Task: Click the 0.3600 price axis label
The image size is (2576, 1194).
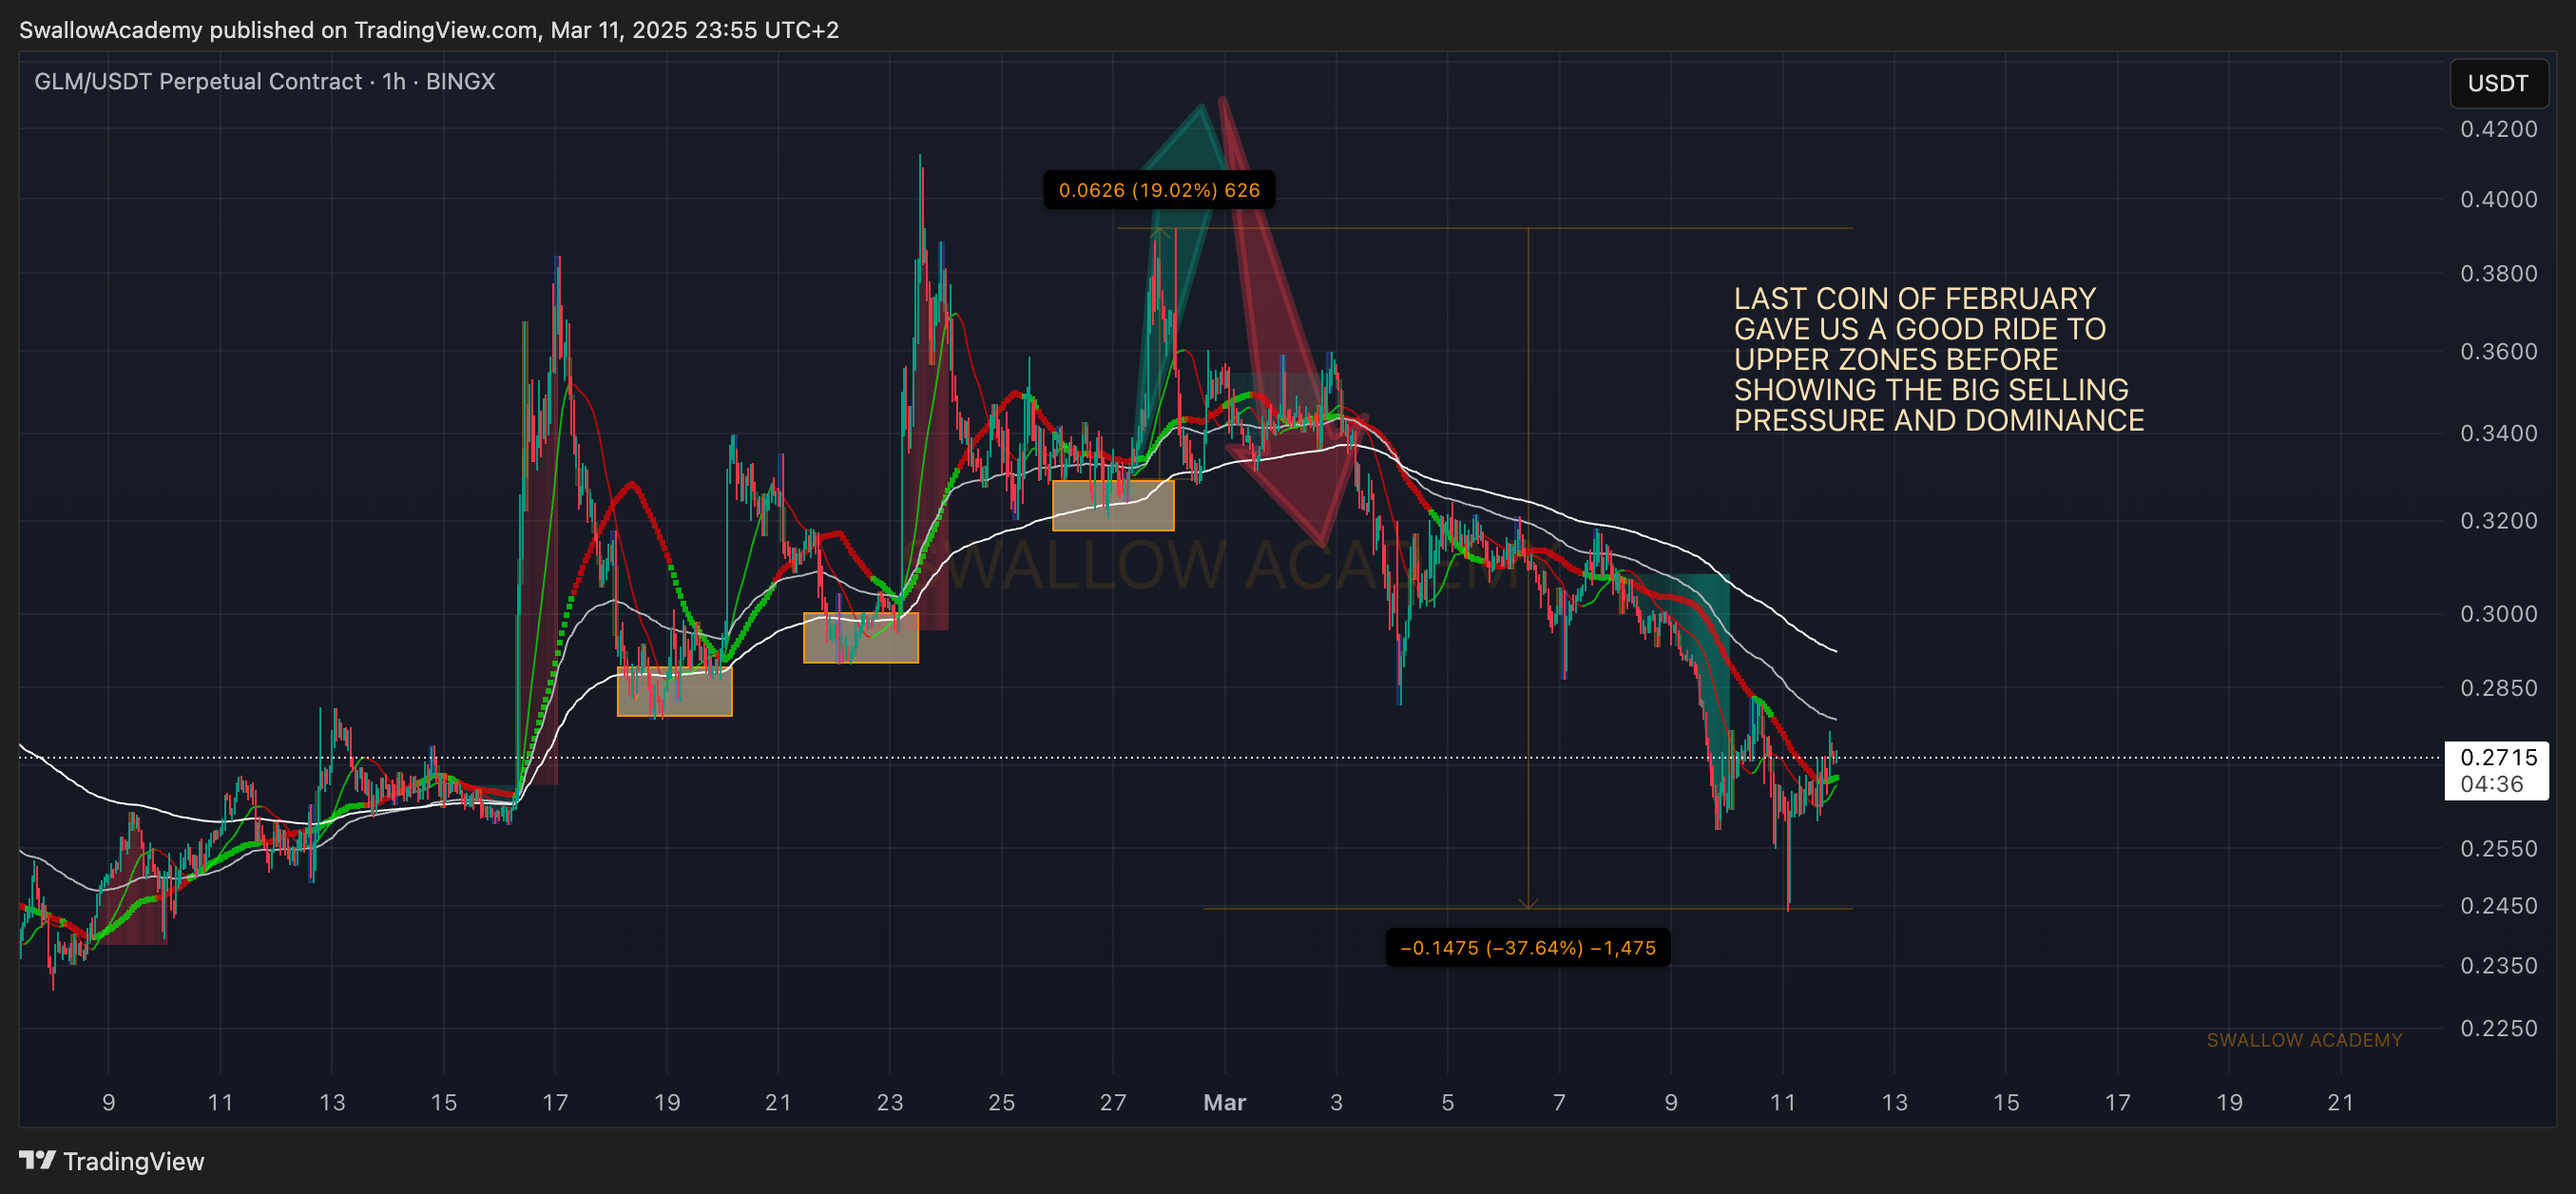Action: coord(2498,351)
